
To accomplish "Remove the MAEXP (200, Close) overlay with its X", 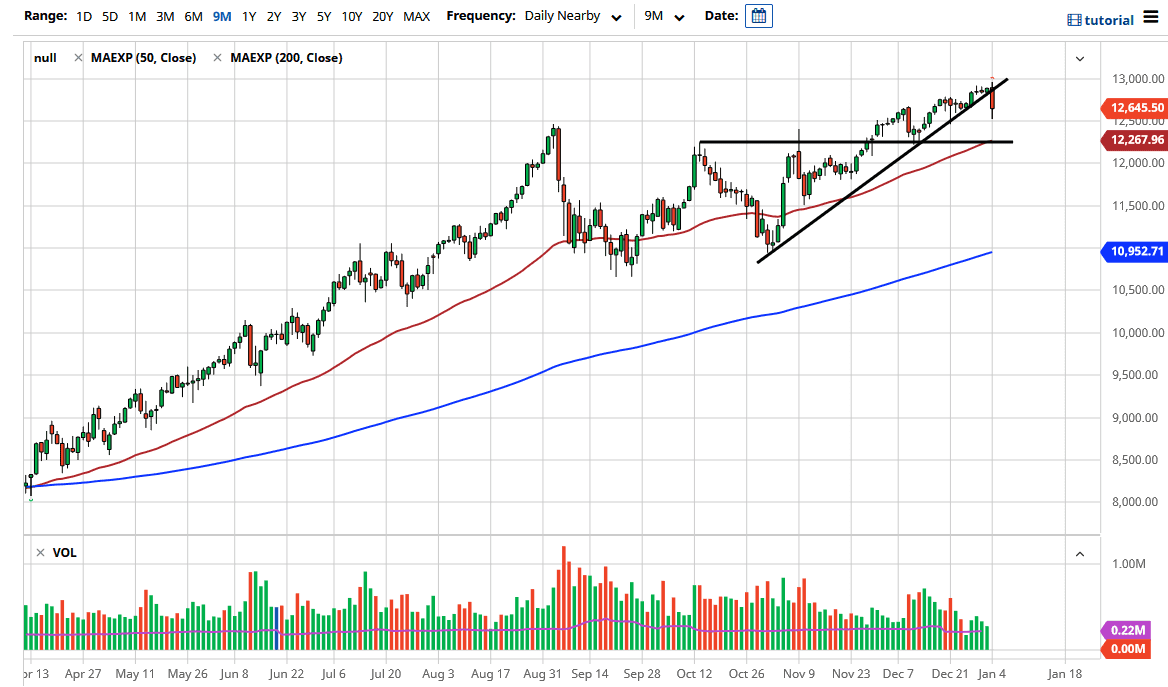I will click(216, 57).
